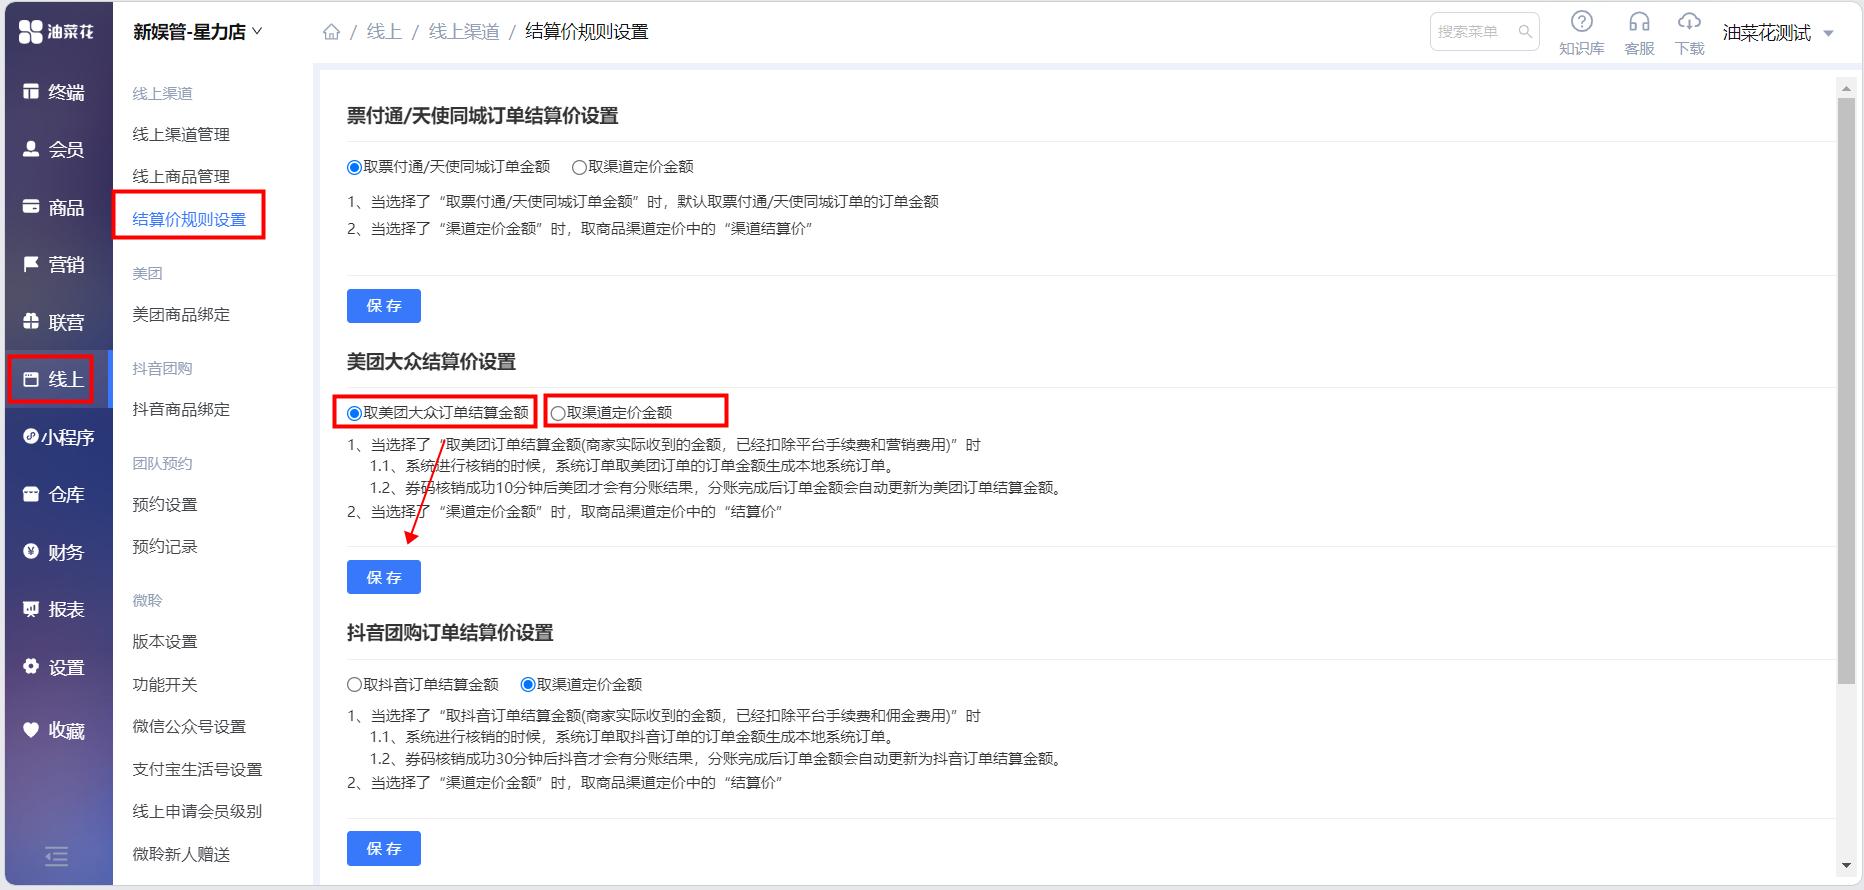Save the 抖音团购订单结算价 setting

coord(384,848)
